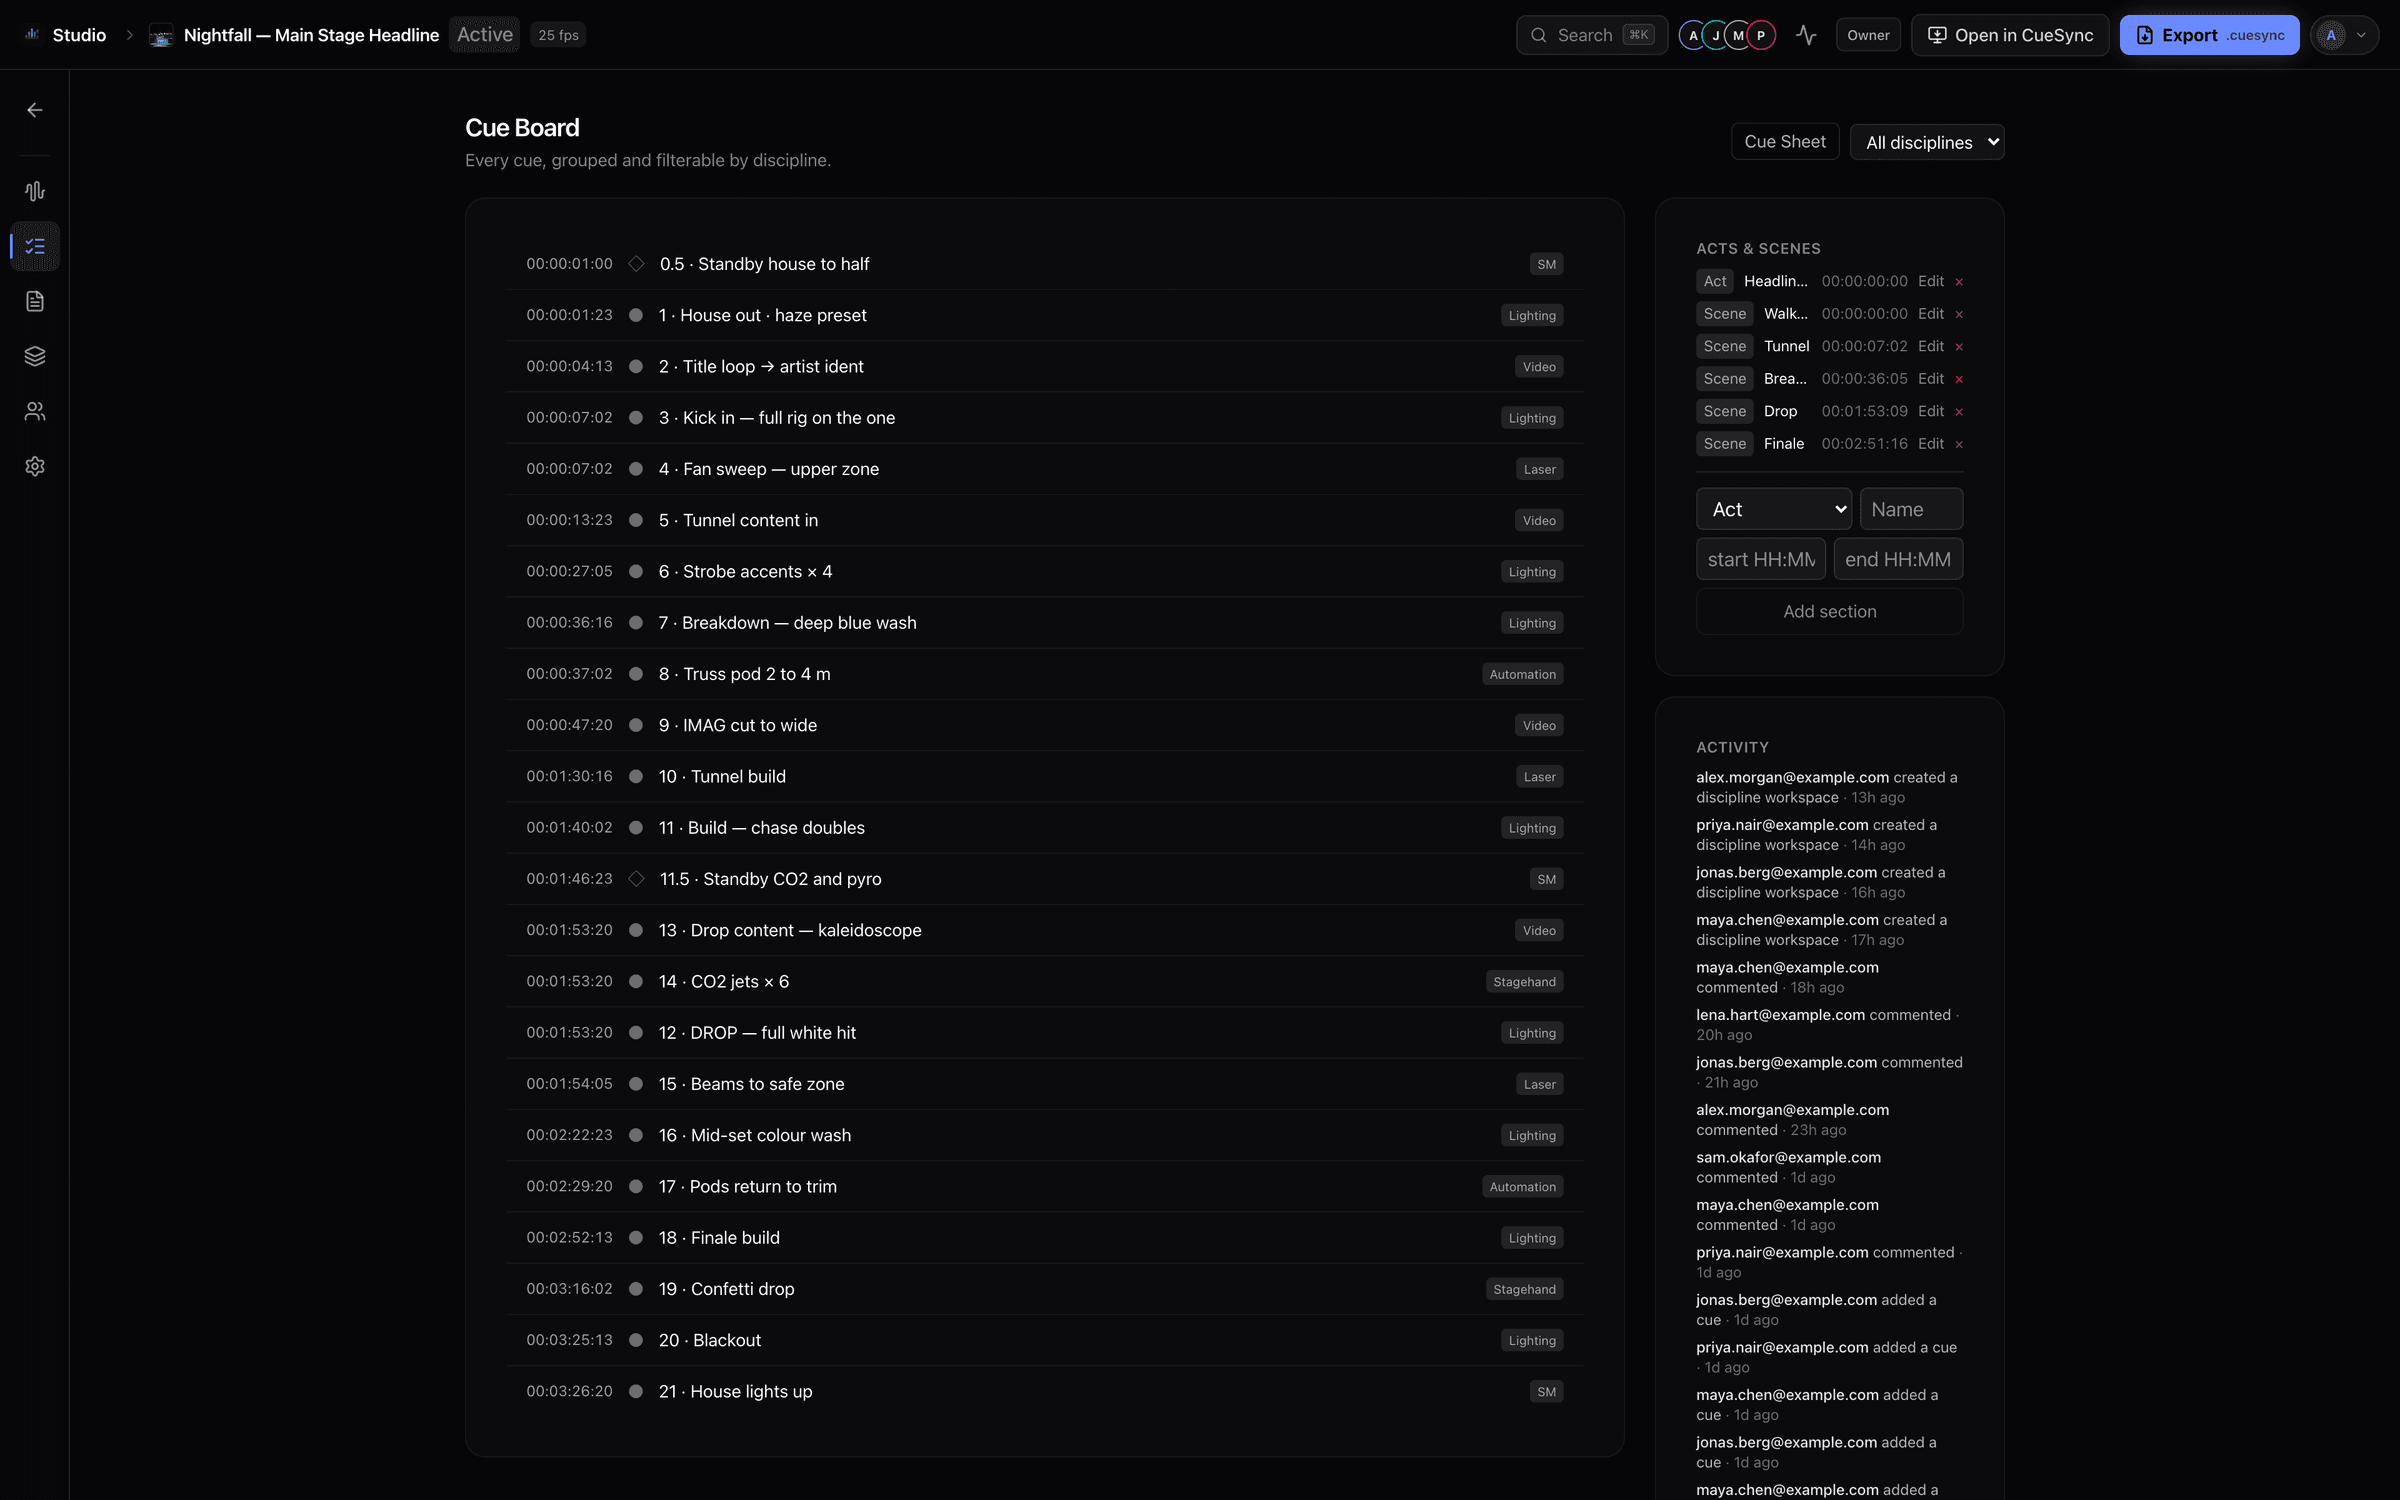Edit the Tunnel scene

(x=1930, y=346)
